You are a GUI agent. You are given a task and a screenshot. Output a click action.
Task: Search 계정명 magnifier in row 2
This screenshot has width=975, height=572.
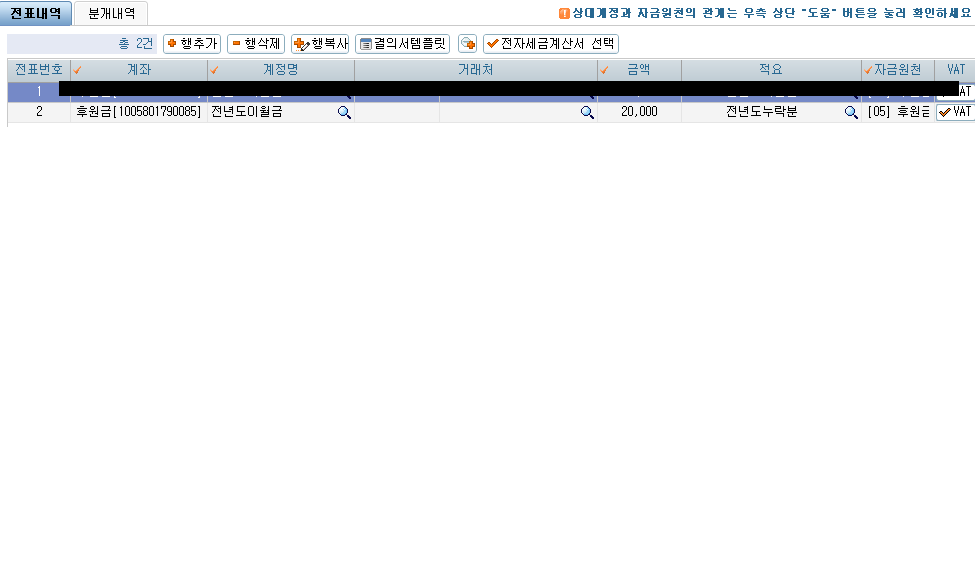pos(344,113)
